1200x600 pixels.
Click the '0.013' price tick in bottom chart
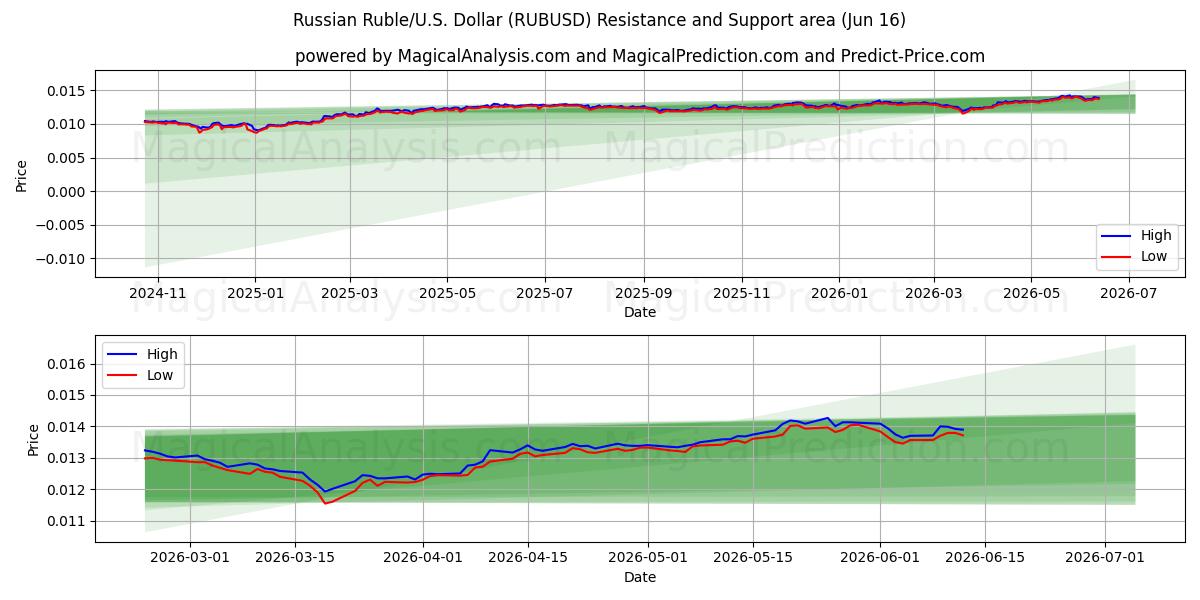coord(67,458)
